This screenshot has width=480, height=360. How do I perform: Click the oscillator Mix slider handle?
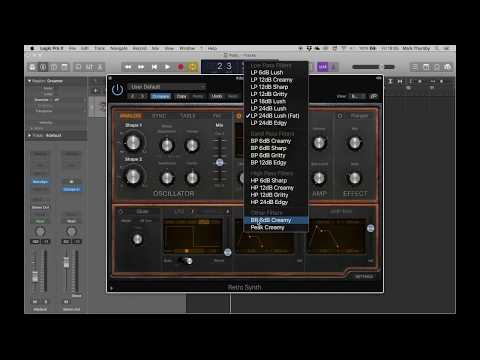pos(219,162)
